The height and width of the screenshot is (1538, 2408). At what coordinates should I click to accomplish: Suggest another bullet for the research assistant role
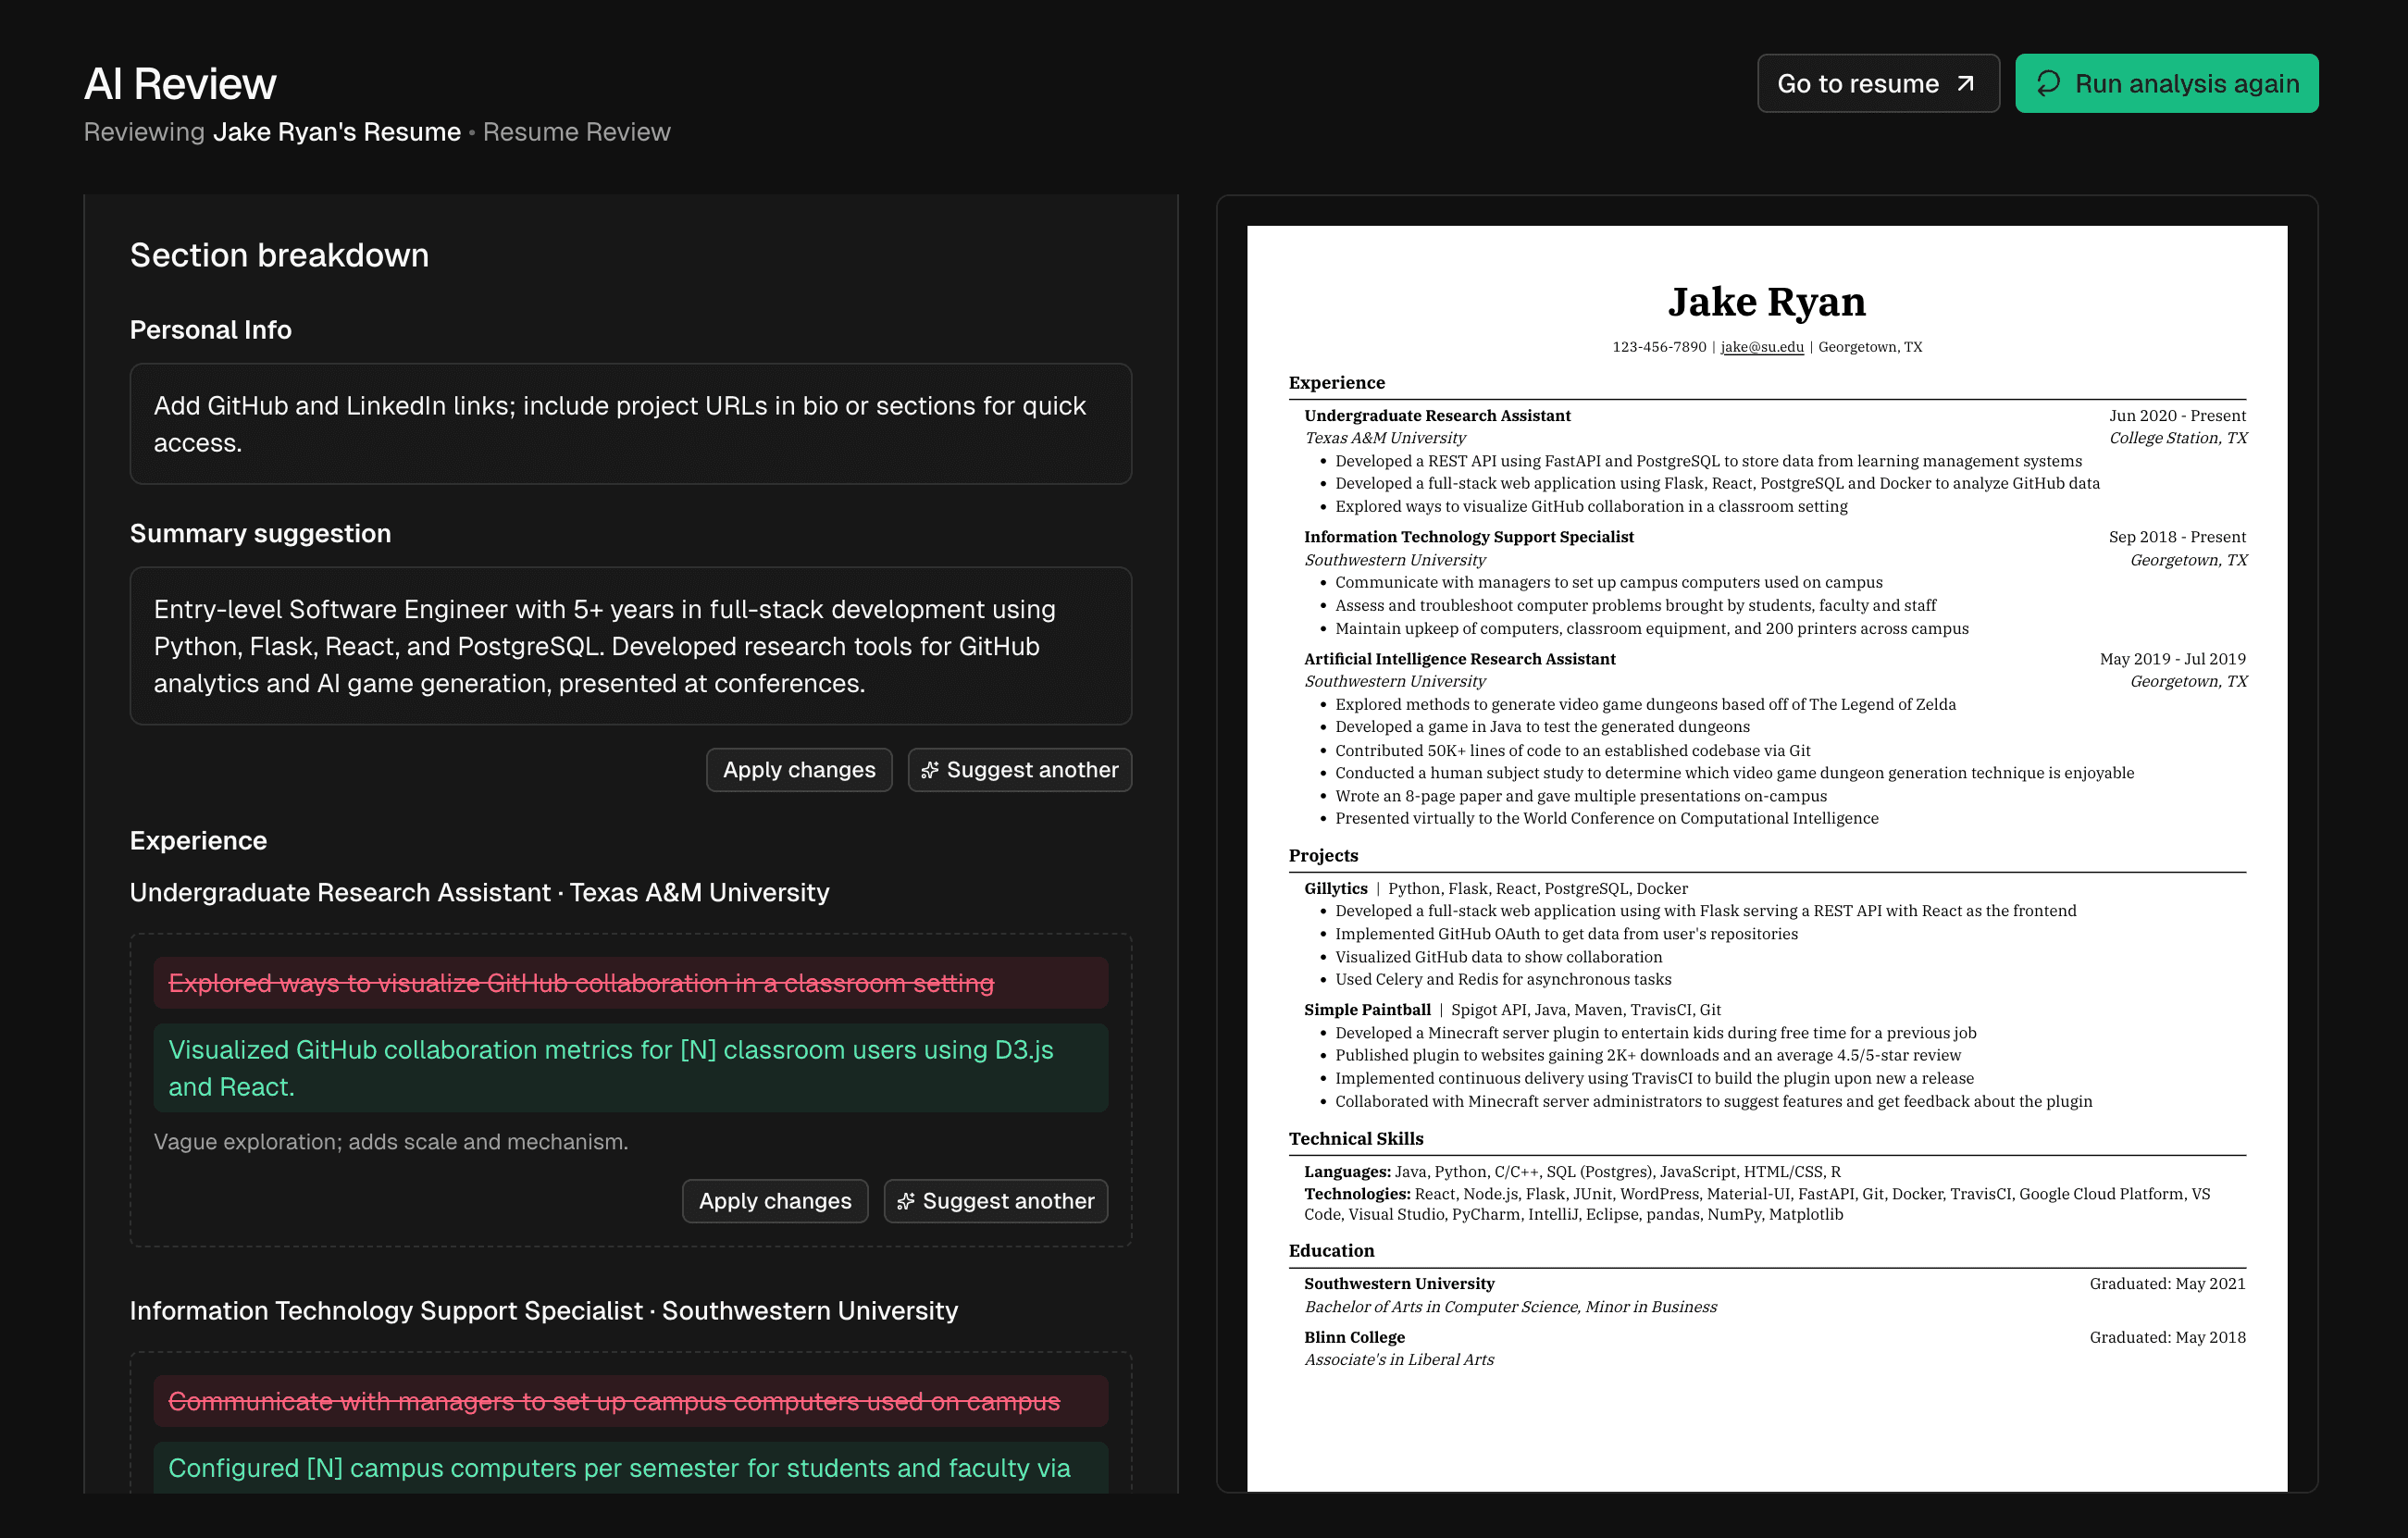click(995, 1201)
